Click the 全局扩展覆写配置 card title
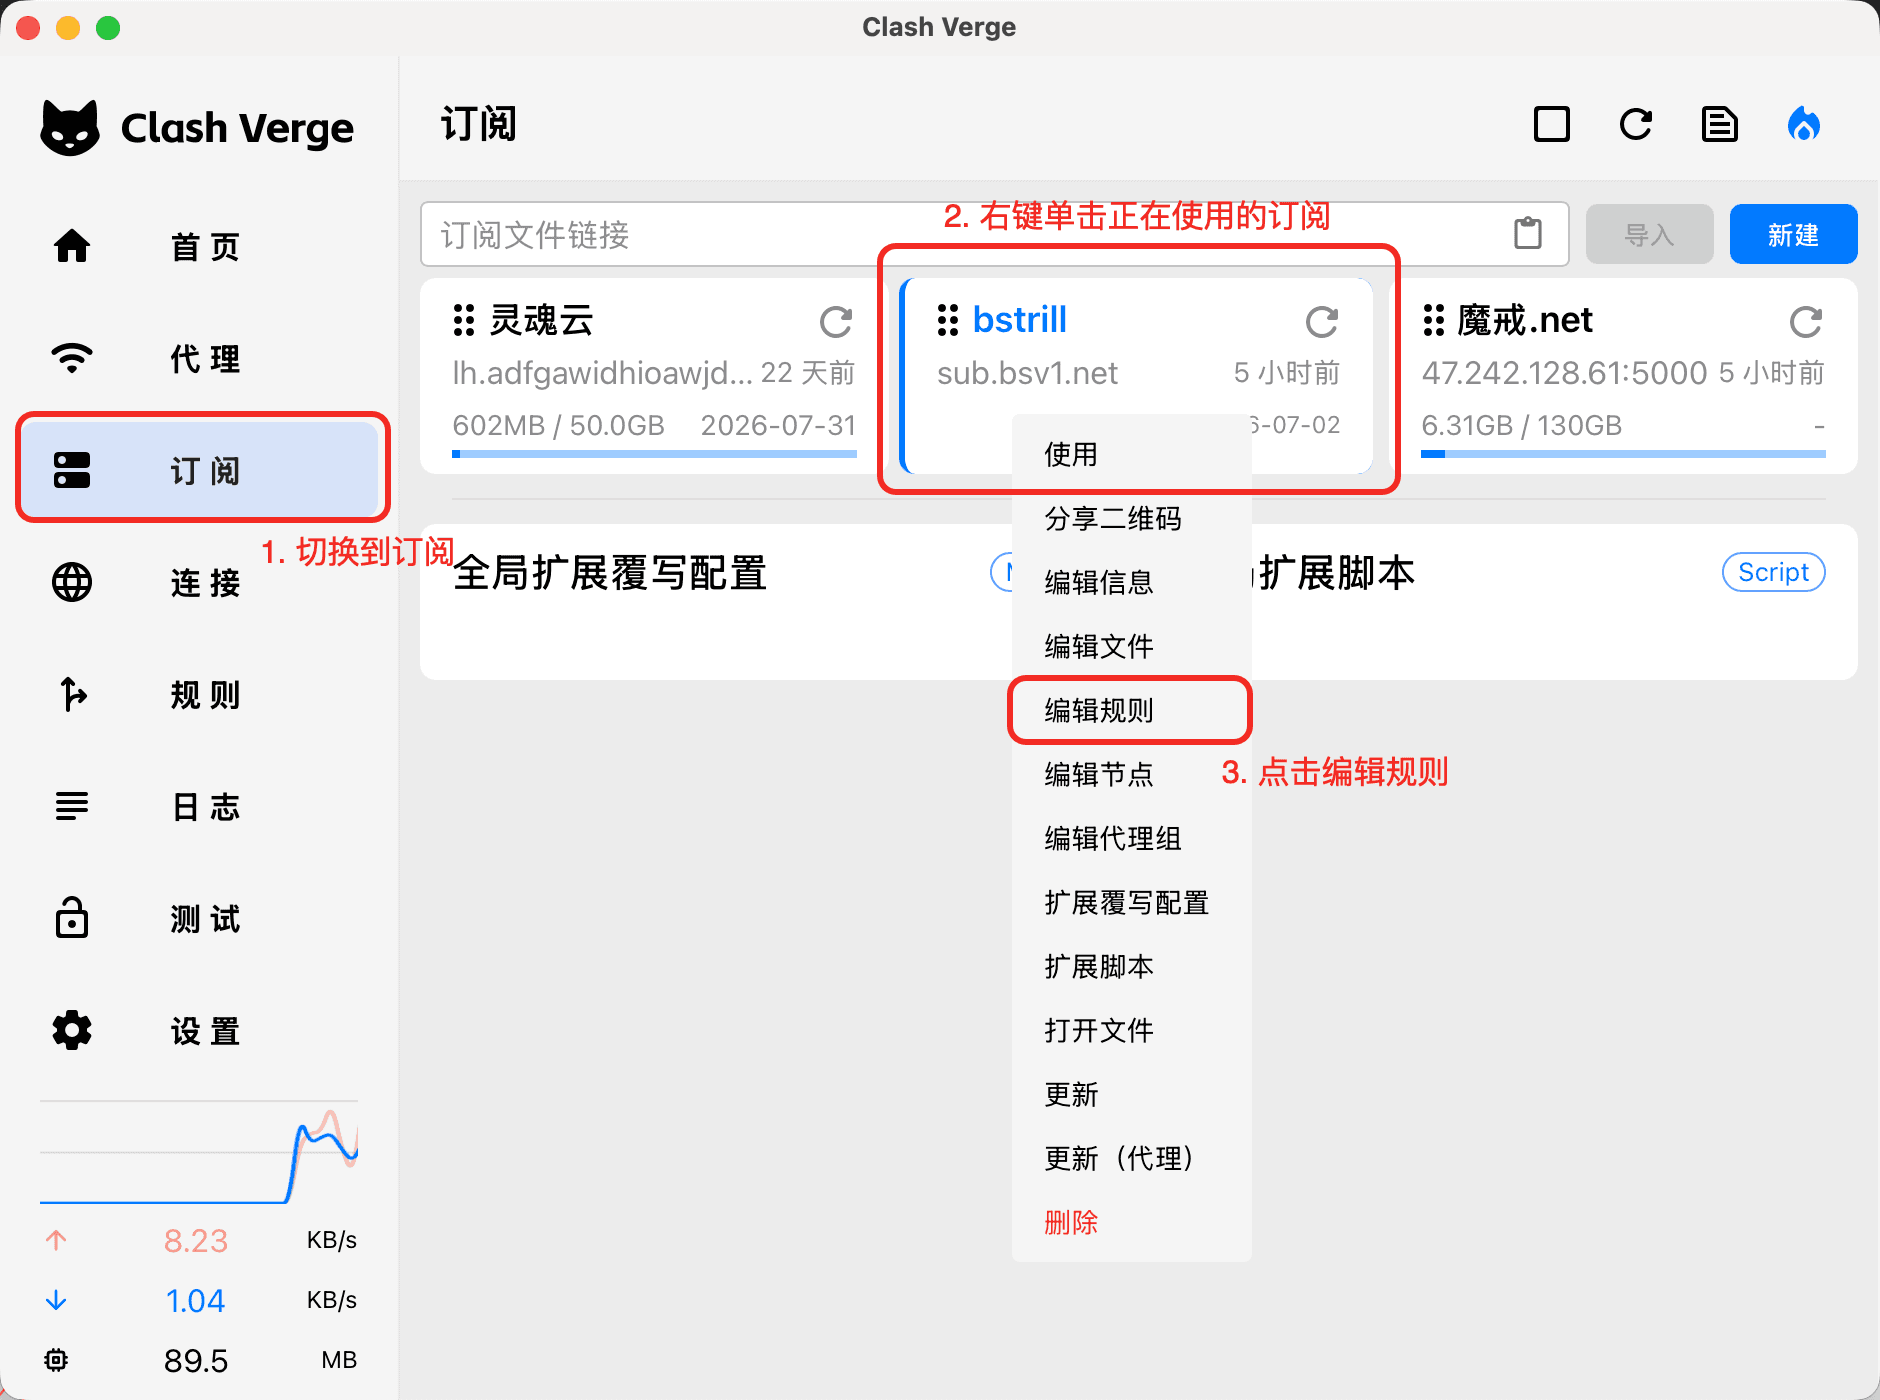Image resolution: width=1880 pixels, height=1400 pixels. coord(610,573)
